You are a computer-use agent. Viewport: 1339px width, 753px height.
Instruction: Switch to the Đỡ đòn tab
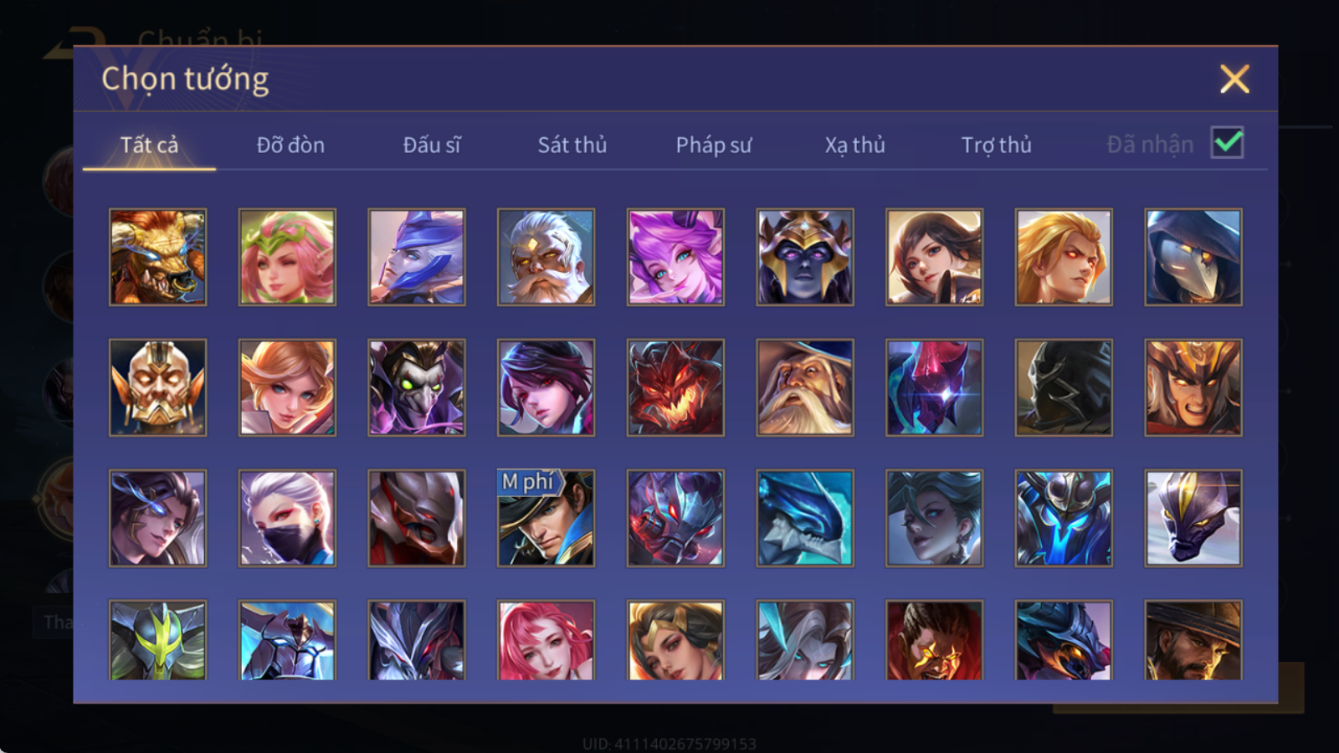pyautogui.click(x=291, y=145)
